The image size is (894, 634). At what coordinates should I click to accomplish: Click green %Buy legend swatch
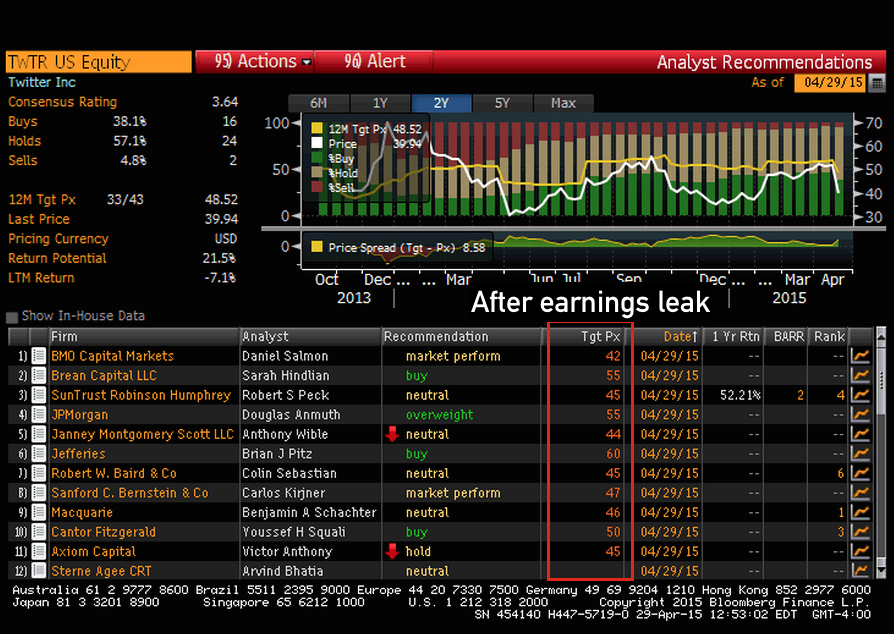pos(317,158)
